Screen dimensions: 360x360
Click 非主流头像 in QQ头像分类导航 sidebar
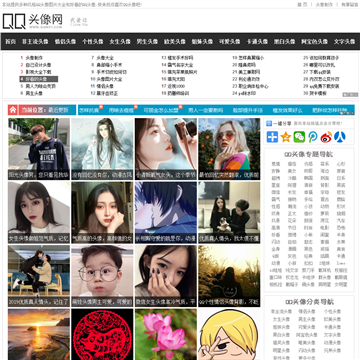(x=281, y=312)
